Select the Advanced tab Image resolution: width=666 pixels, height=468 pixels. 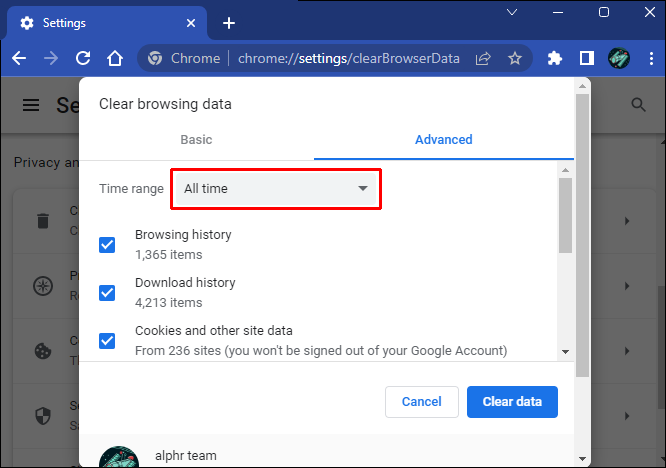pyautogui.click(x=444, y=140)
